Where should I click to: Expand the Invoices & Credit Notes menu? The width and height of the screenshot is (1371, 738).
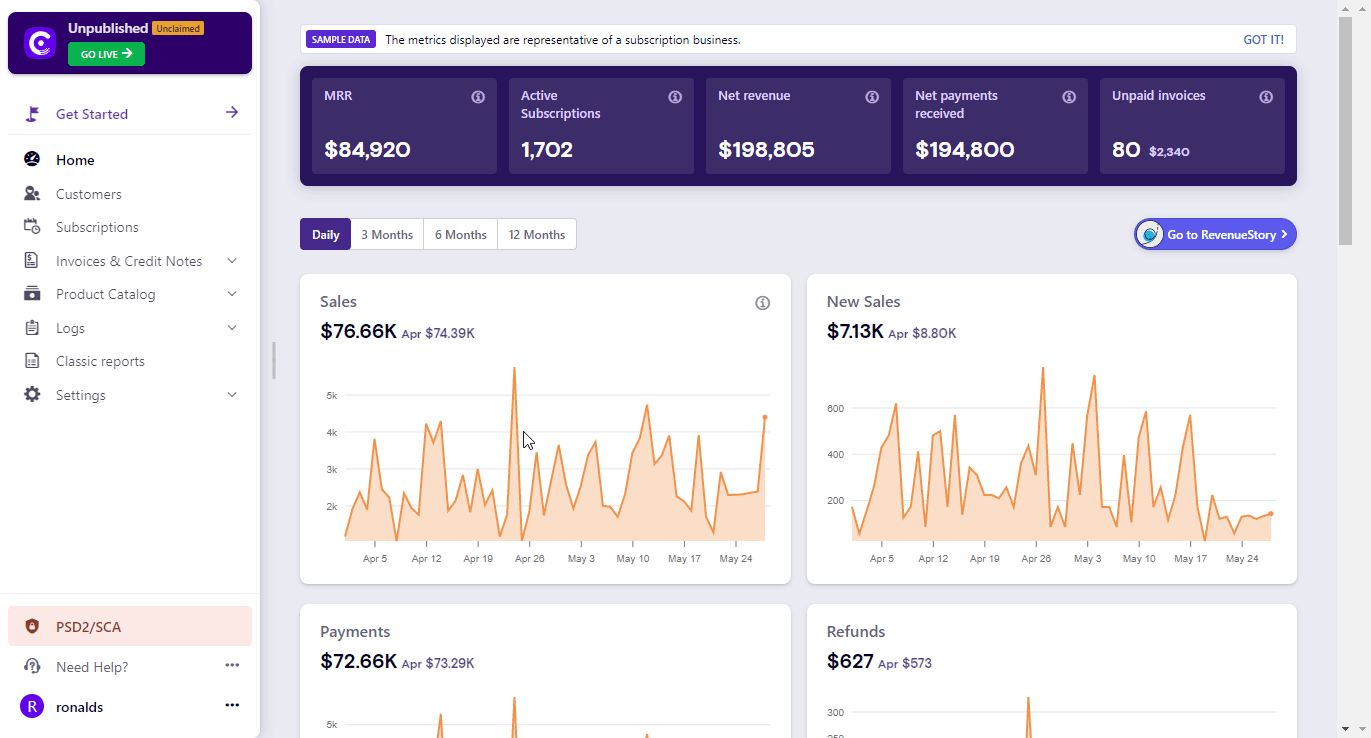pos(232,261)
